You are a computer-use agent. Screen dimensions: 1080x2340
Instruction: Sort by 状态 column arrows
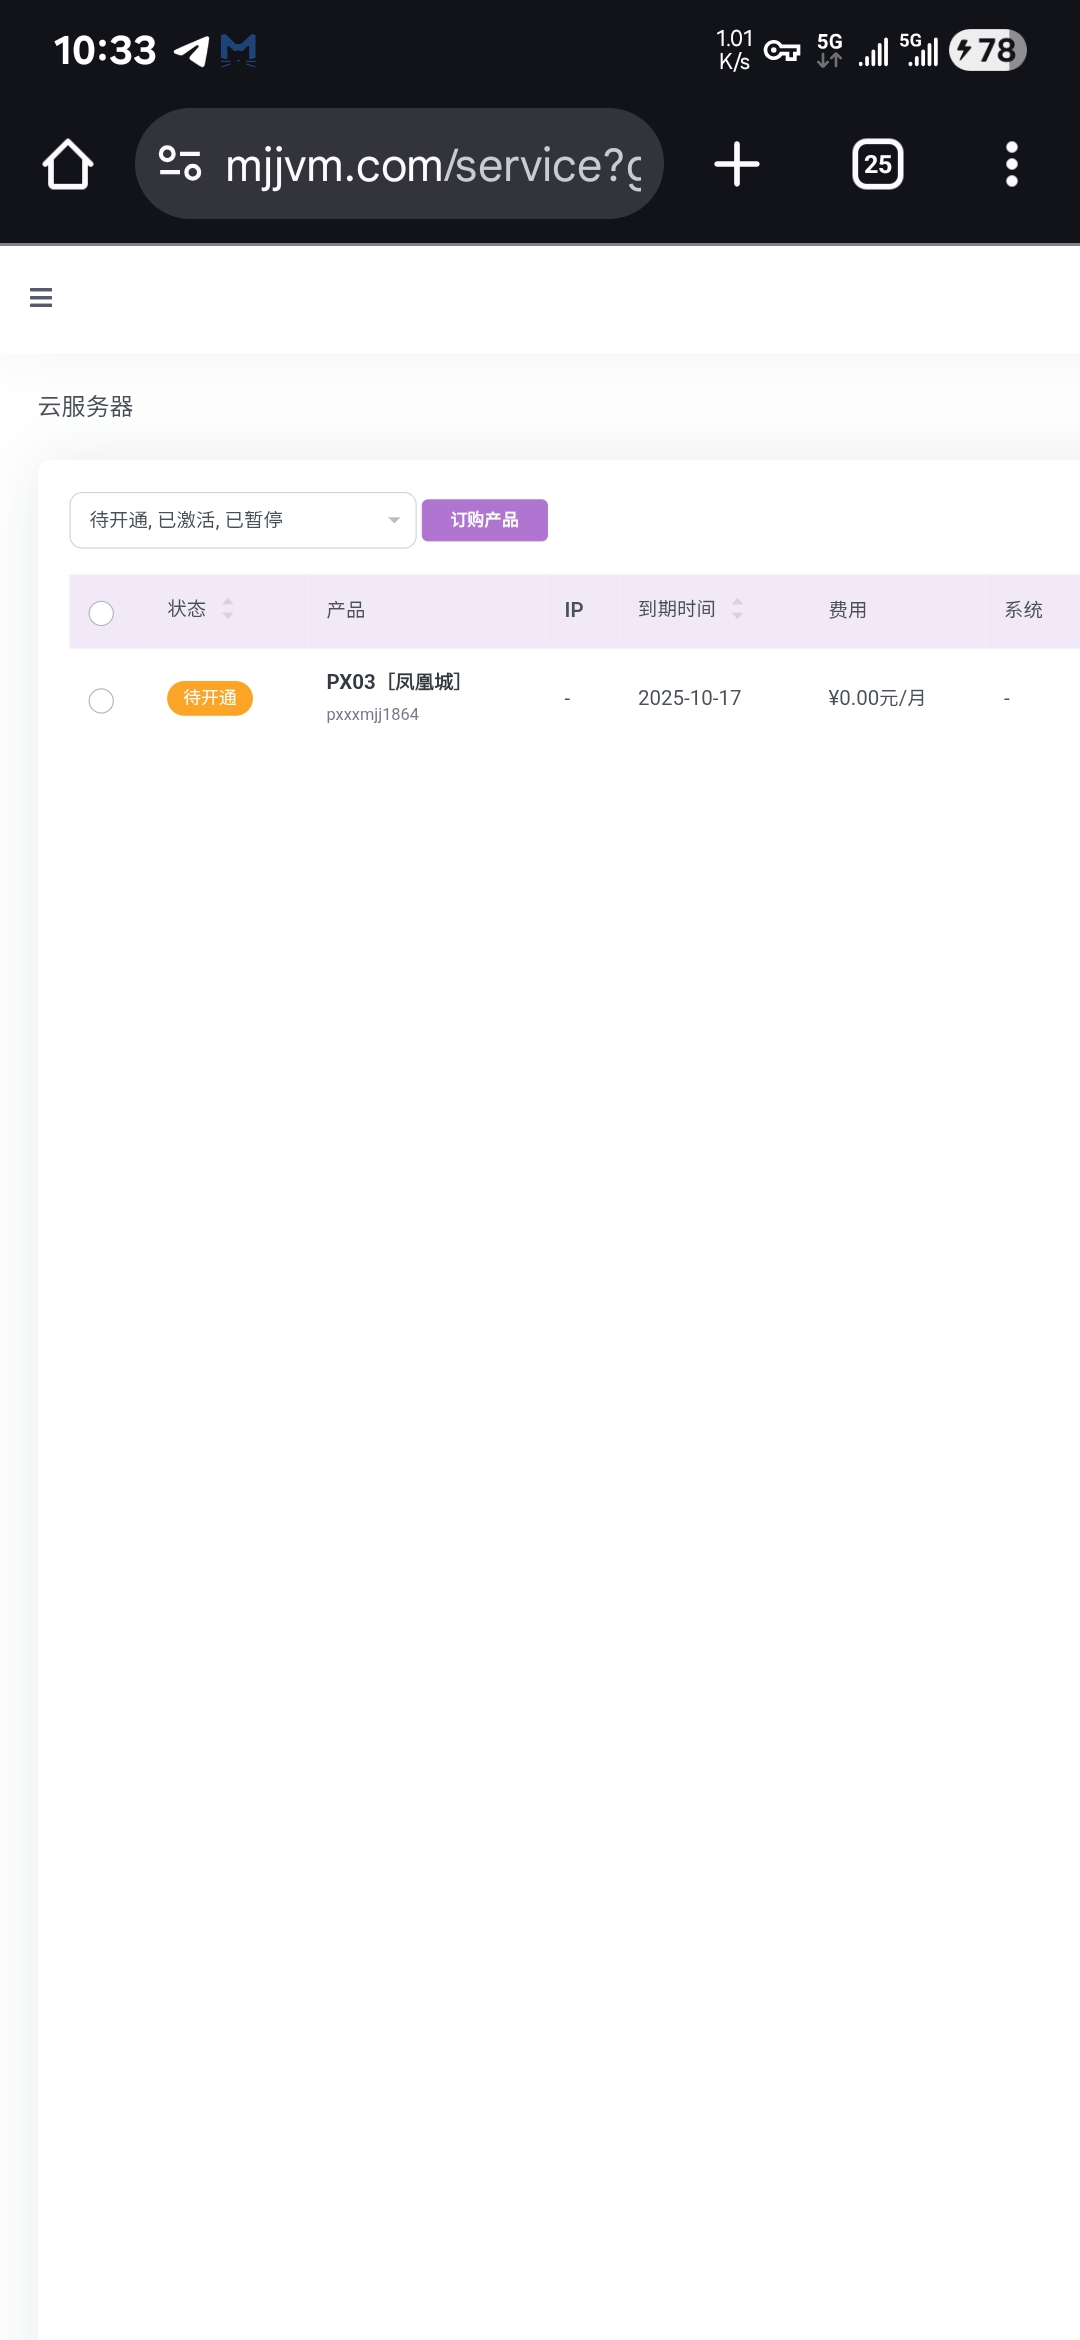[228, 609]
